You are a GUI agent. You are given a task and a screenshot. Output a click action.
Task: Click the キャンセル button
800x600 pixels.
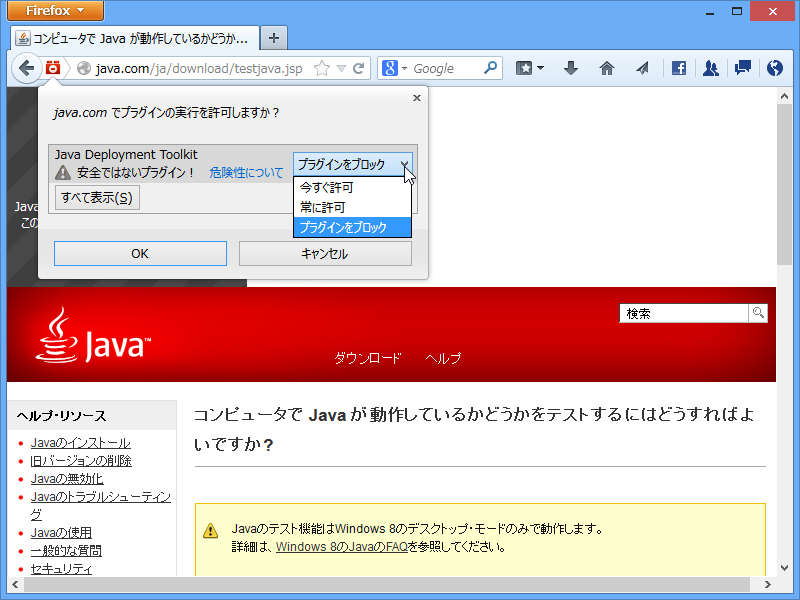point(325,254)
